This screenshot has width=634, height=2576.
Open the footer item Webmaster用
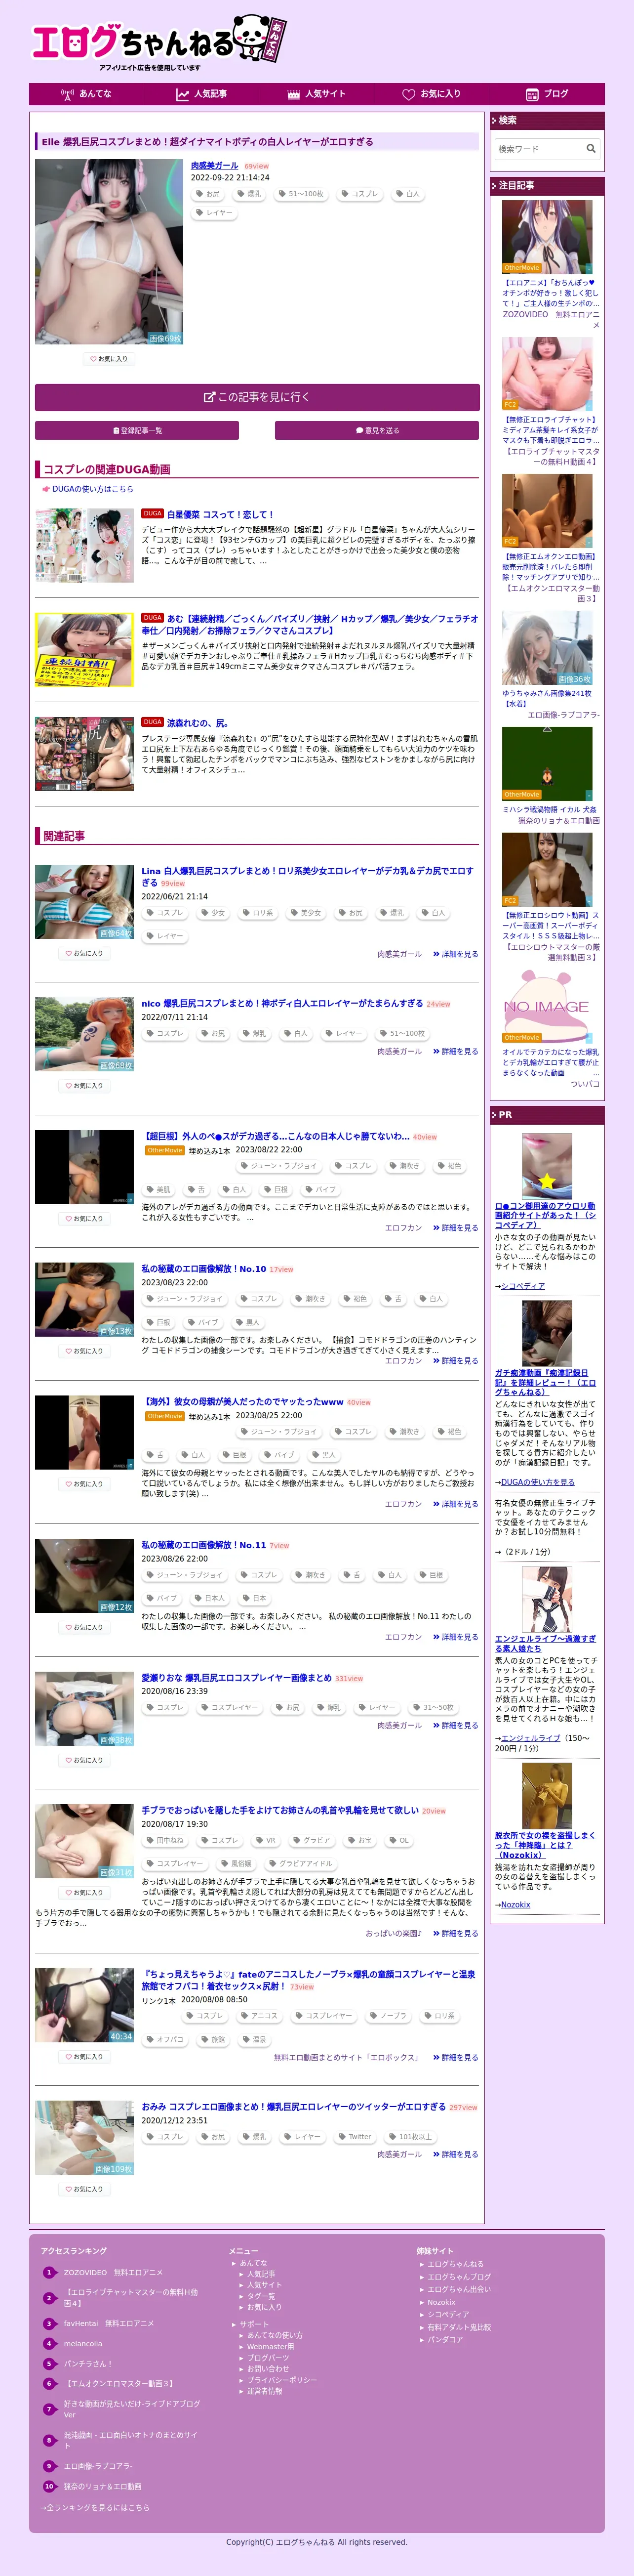tap(270, 2346)
